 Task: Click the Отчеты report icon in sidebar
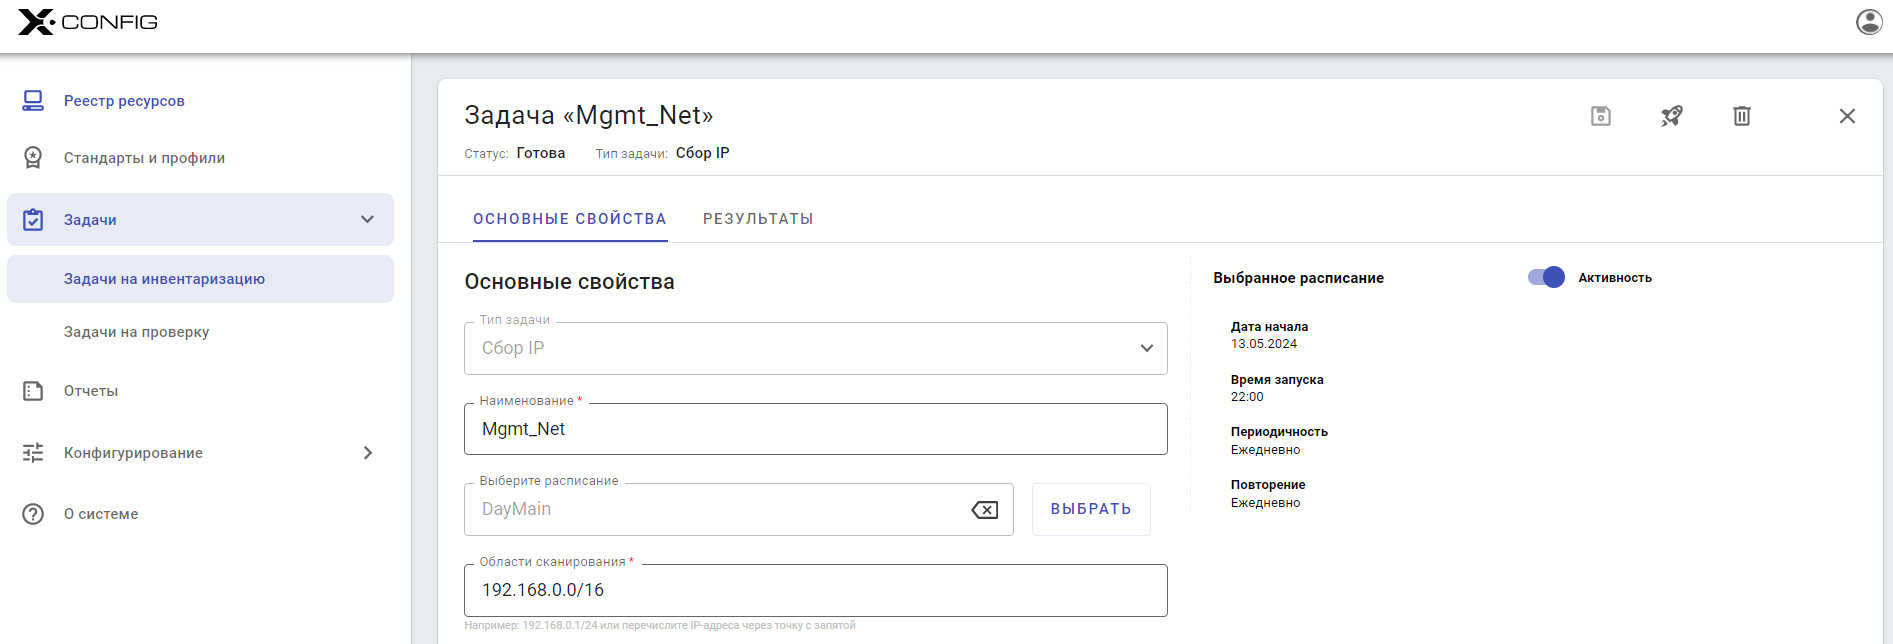(33, 391)
